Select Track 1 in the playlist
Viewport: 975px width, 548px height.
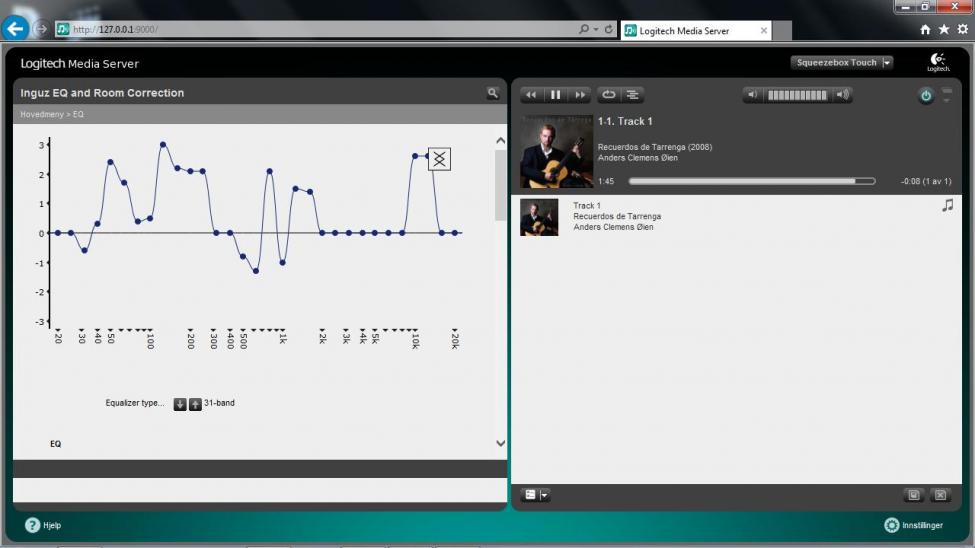pos(586,206)
